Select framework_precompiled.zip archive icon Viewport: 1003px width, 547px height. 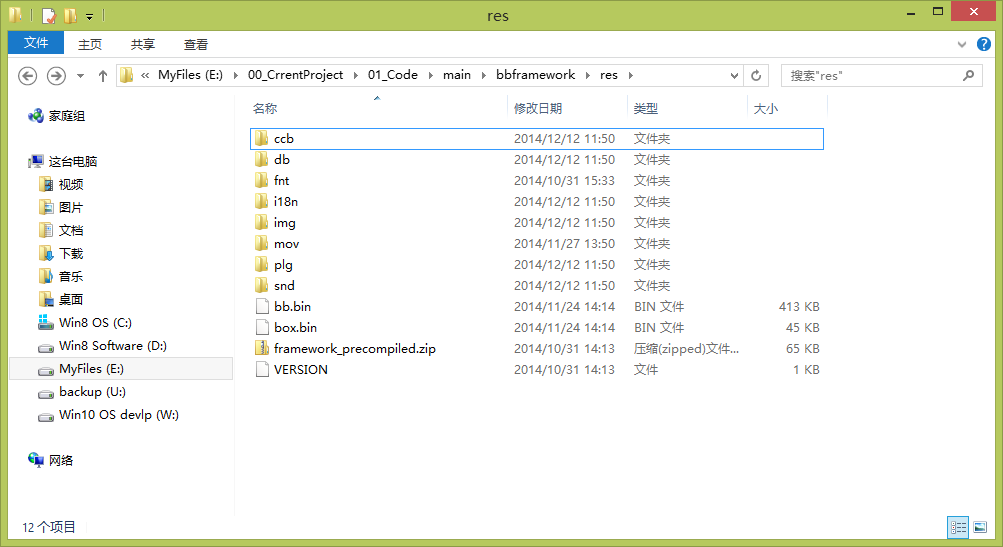261,349
